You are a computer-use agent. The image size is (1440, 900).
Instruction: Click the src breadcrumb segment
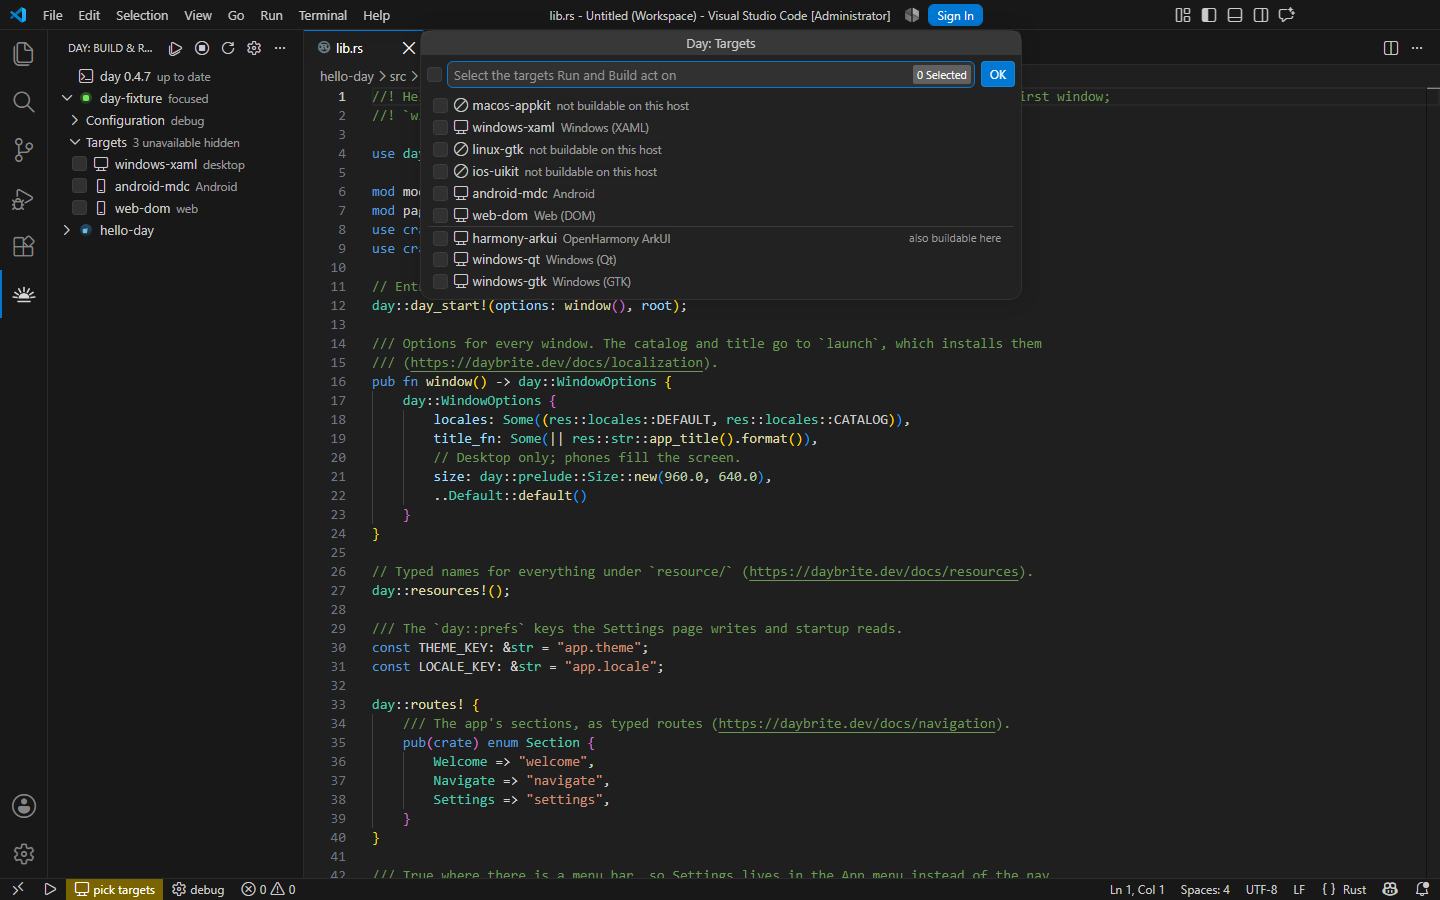tap(398, 76)
